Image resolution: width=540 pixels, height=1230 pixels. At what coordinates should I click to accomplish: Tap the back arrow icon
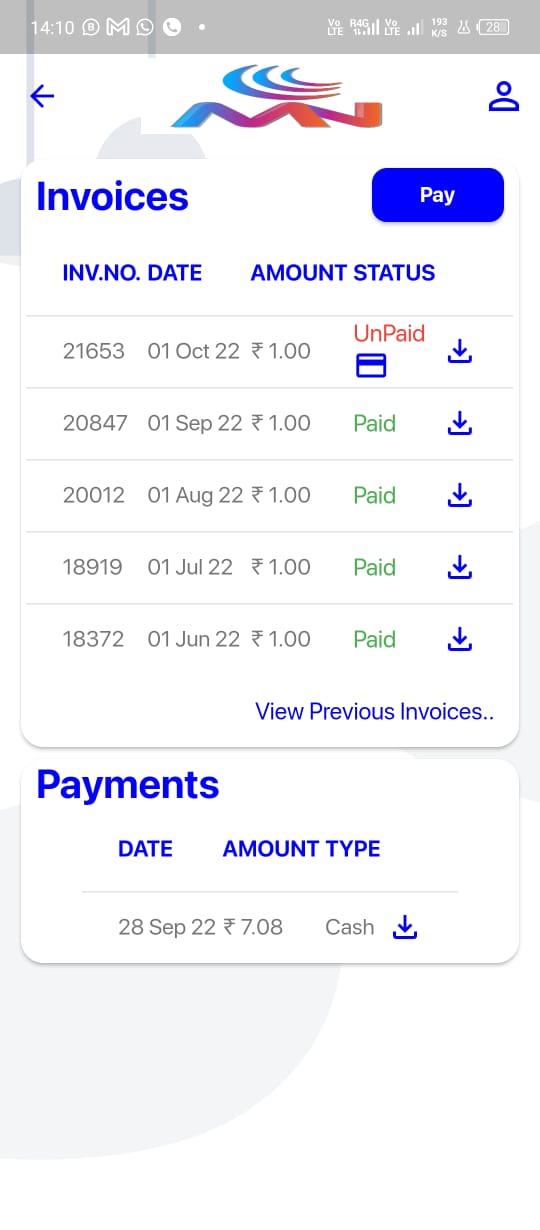[x=42, y=96]
